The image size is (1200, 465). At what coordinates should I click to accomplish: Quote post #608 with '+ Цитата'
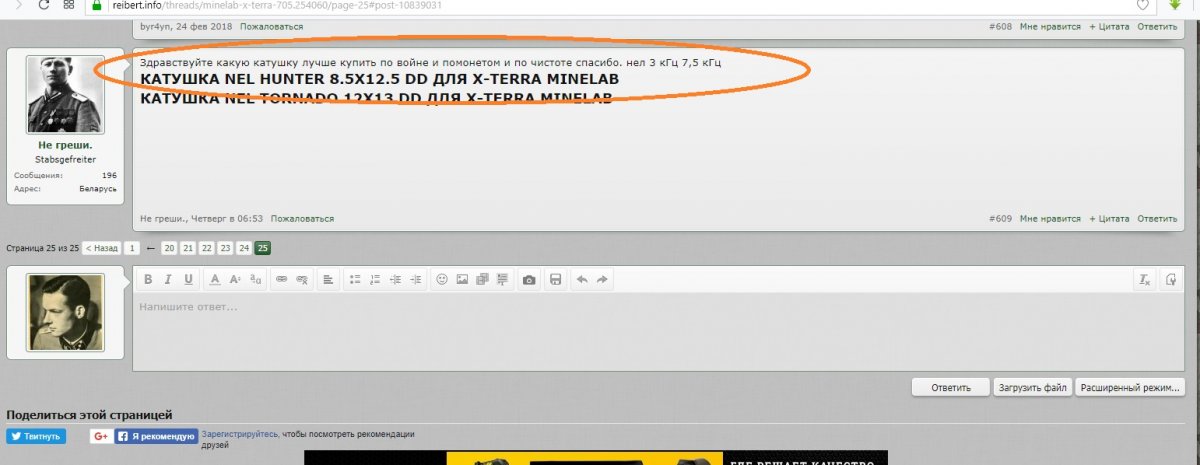pyautogui.click(x=1108, y=26)
